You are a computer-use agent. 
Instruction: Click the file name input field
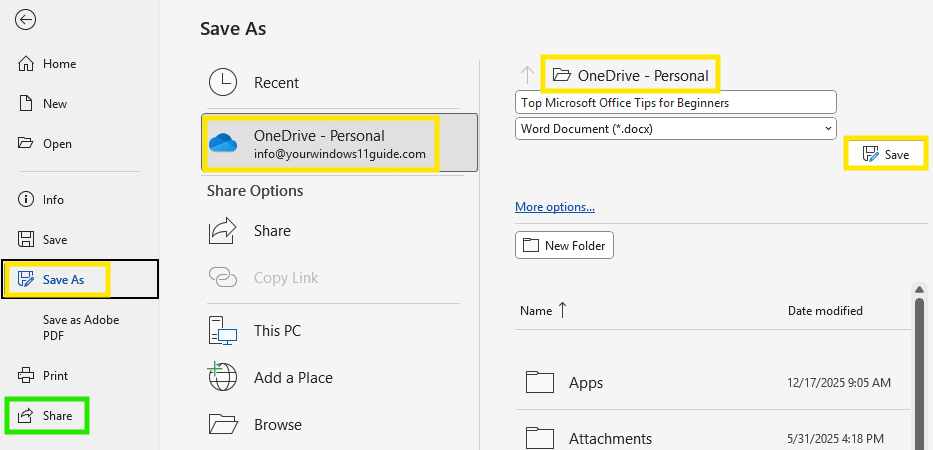[675, 102]
